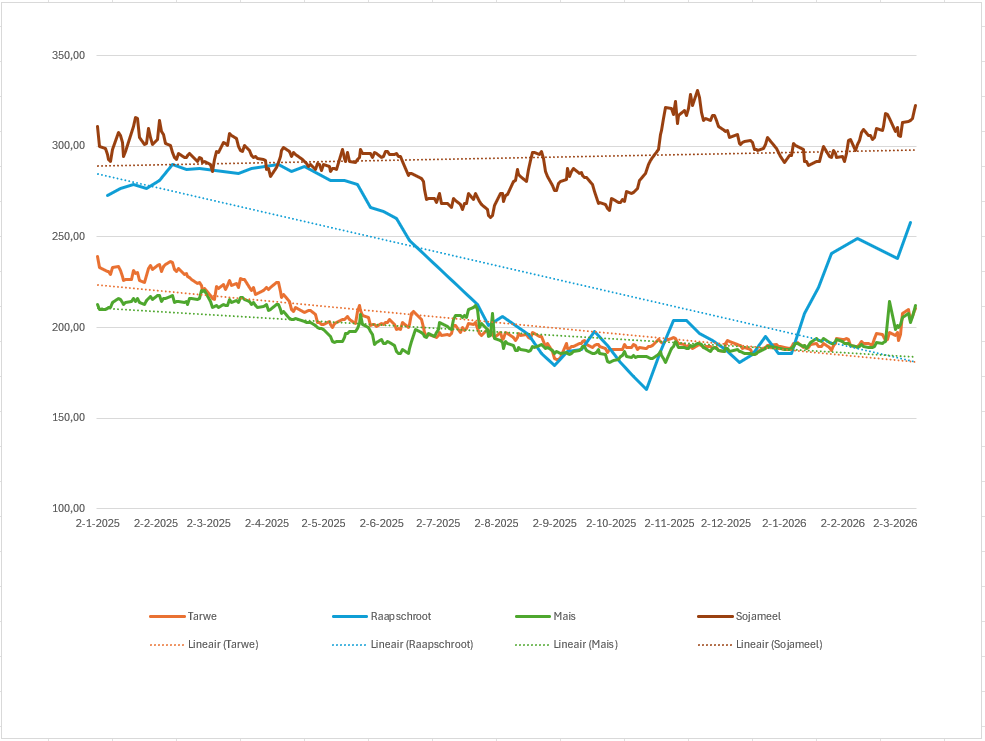Click the 100,00 value on the vertical axis

tap(68, 509)
